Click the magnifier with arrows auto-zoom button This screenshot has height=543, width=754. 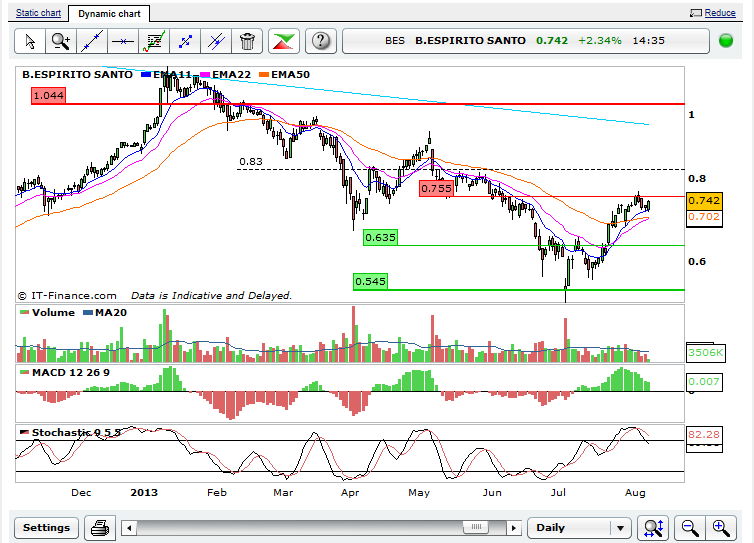(x=653, y=528)
